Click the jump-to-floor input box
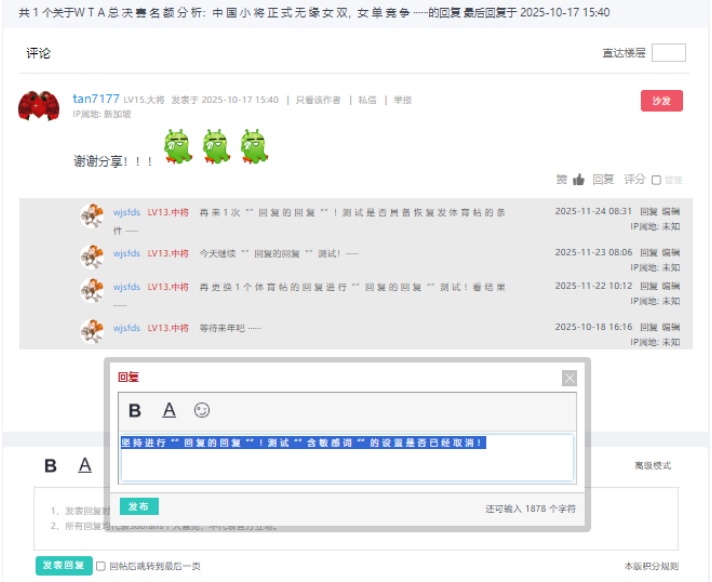712x582 pixels. [668, 53]
